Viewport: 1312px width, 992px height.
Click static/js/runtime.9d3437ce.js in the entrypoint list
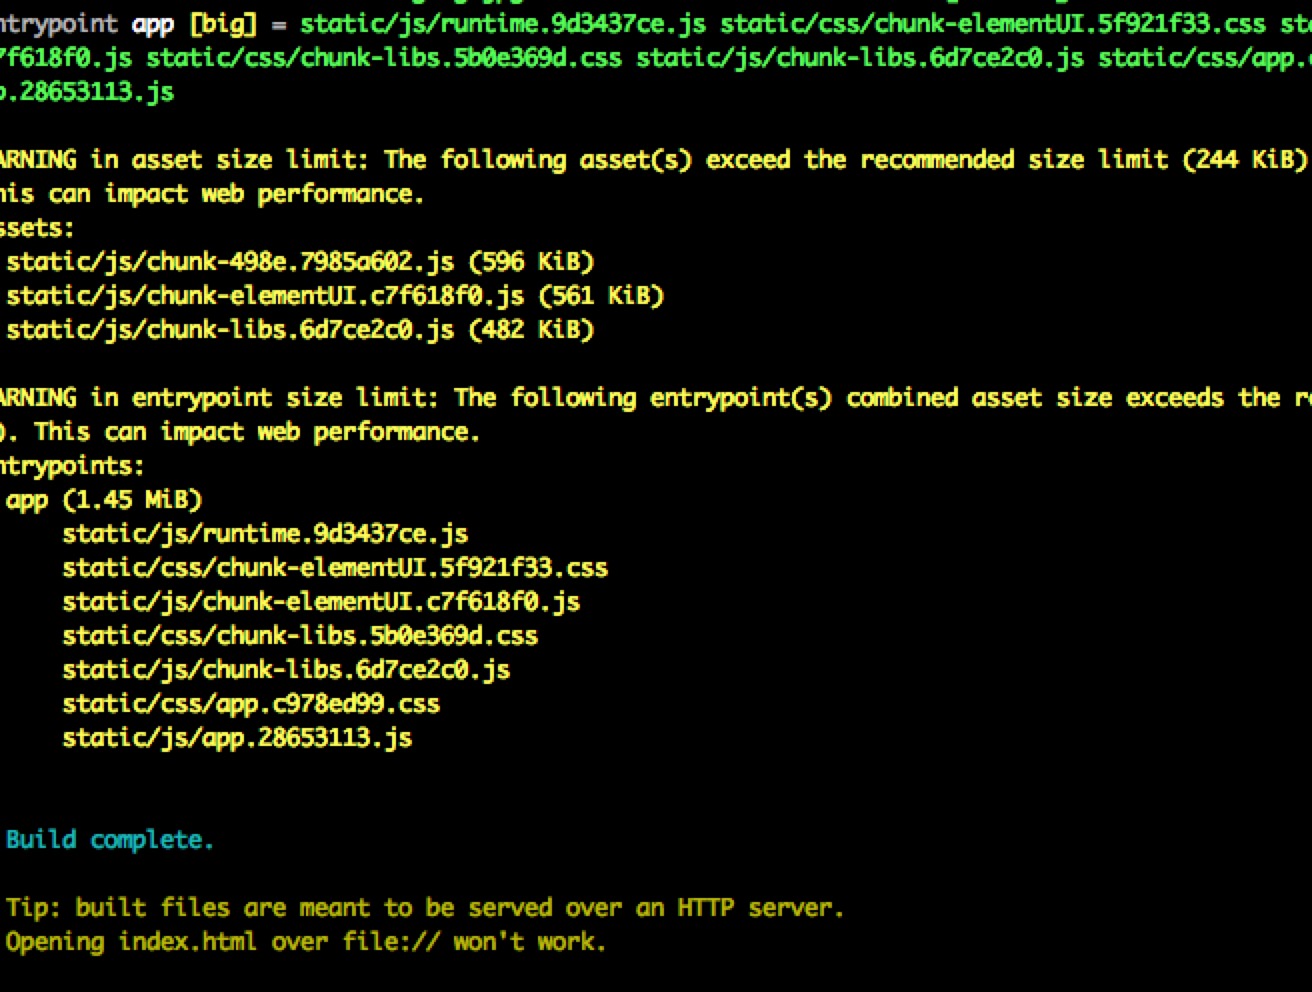(265, 534)
